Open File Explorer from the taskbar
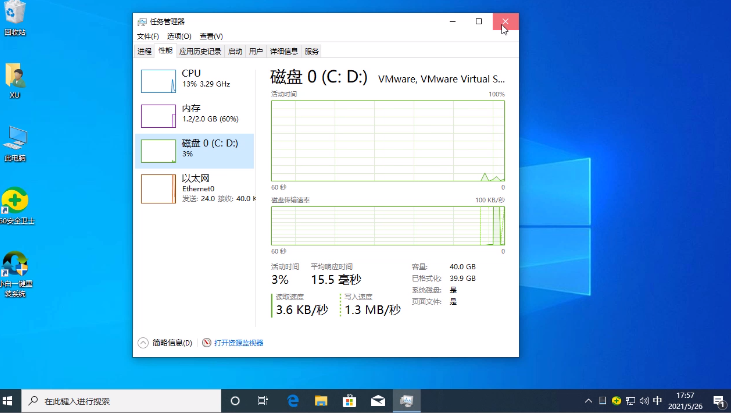This screenshot has height=413, width=731. point(322,401)
